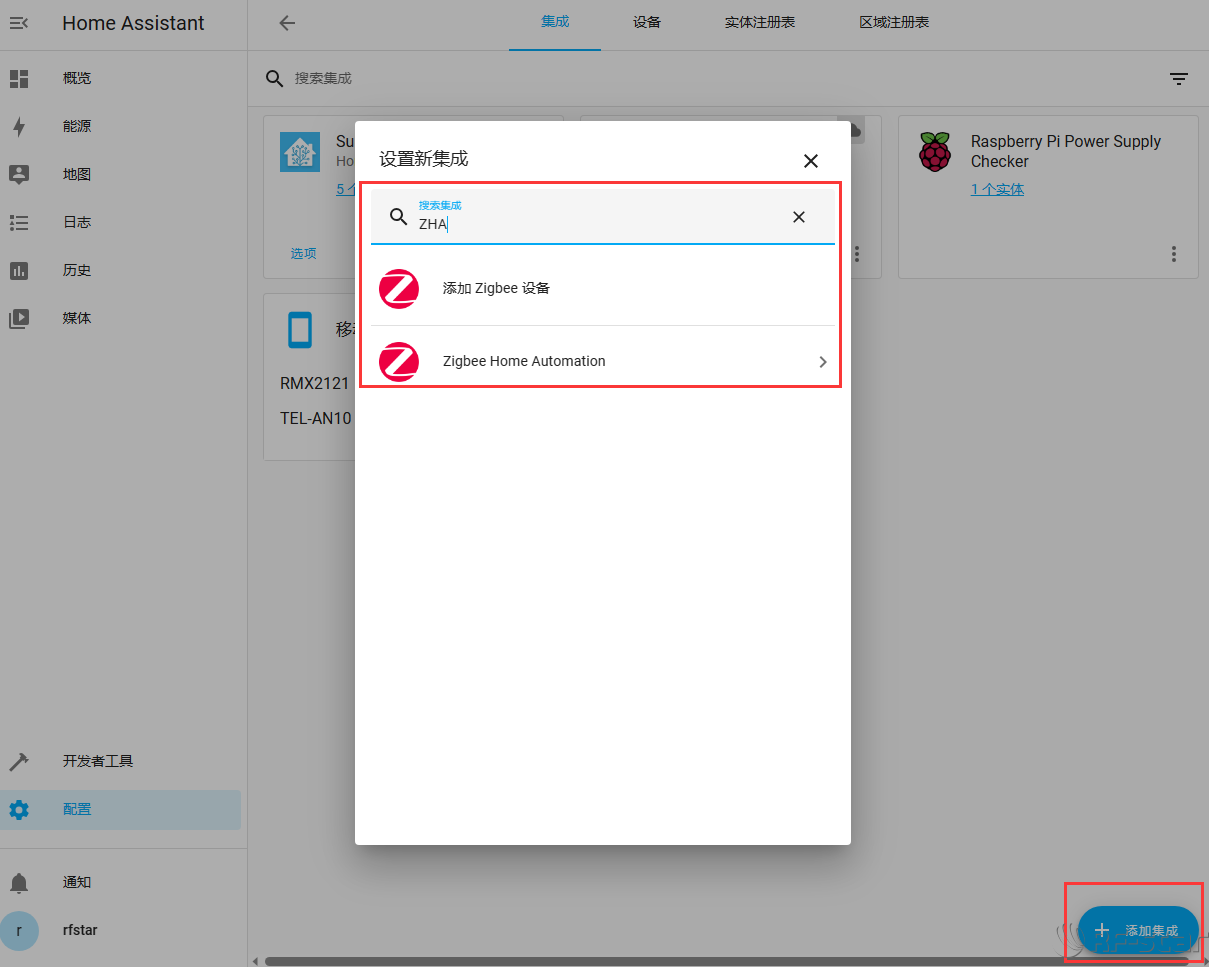Click the 选项 option link

[304, 253]
